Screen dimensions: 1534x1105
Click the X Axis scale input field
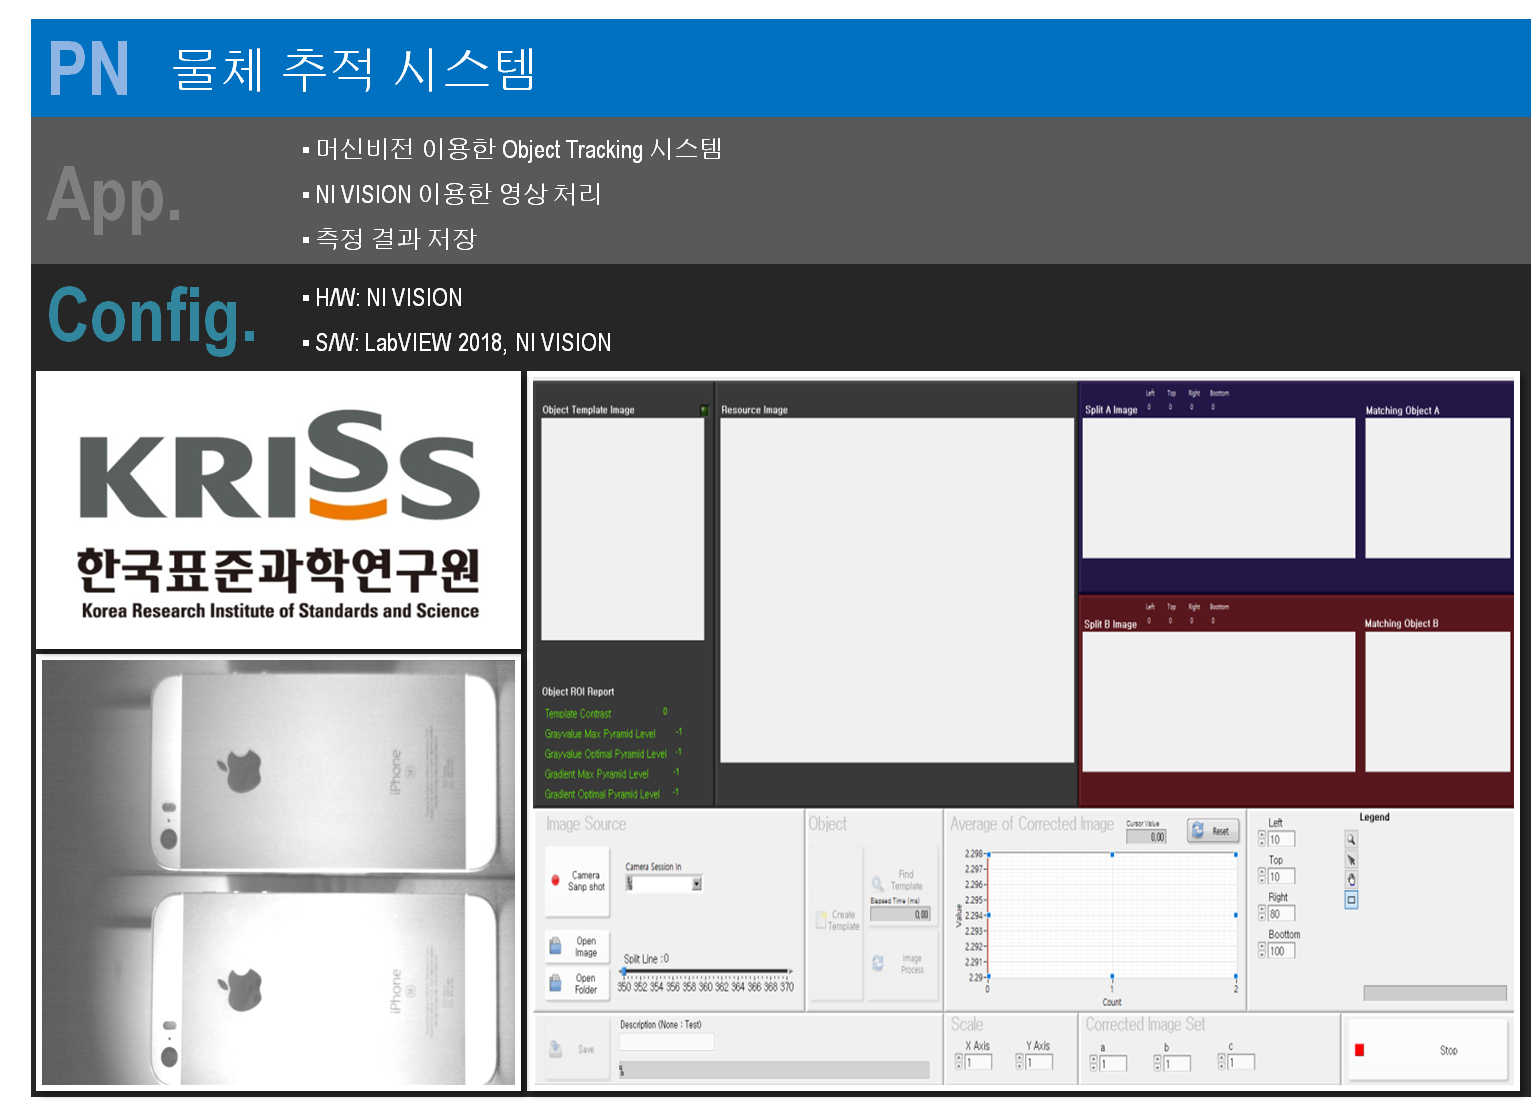[979, 1062]
